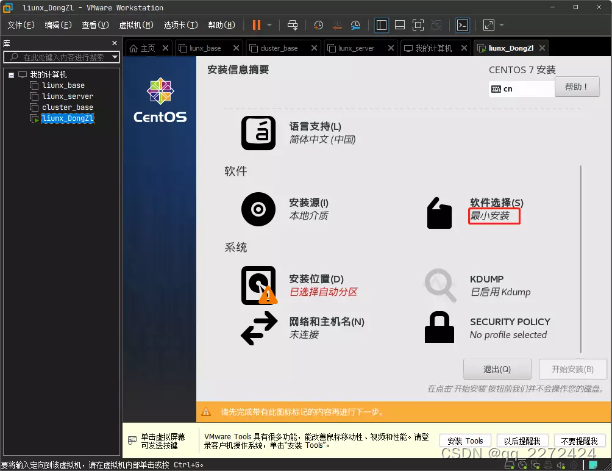Click the installer summary vertical scrollbar

(x=581, y=259)
